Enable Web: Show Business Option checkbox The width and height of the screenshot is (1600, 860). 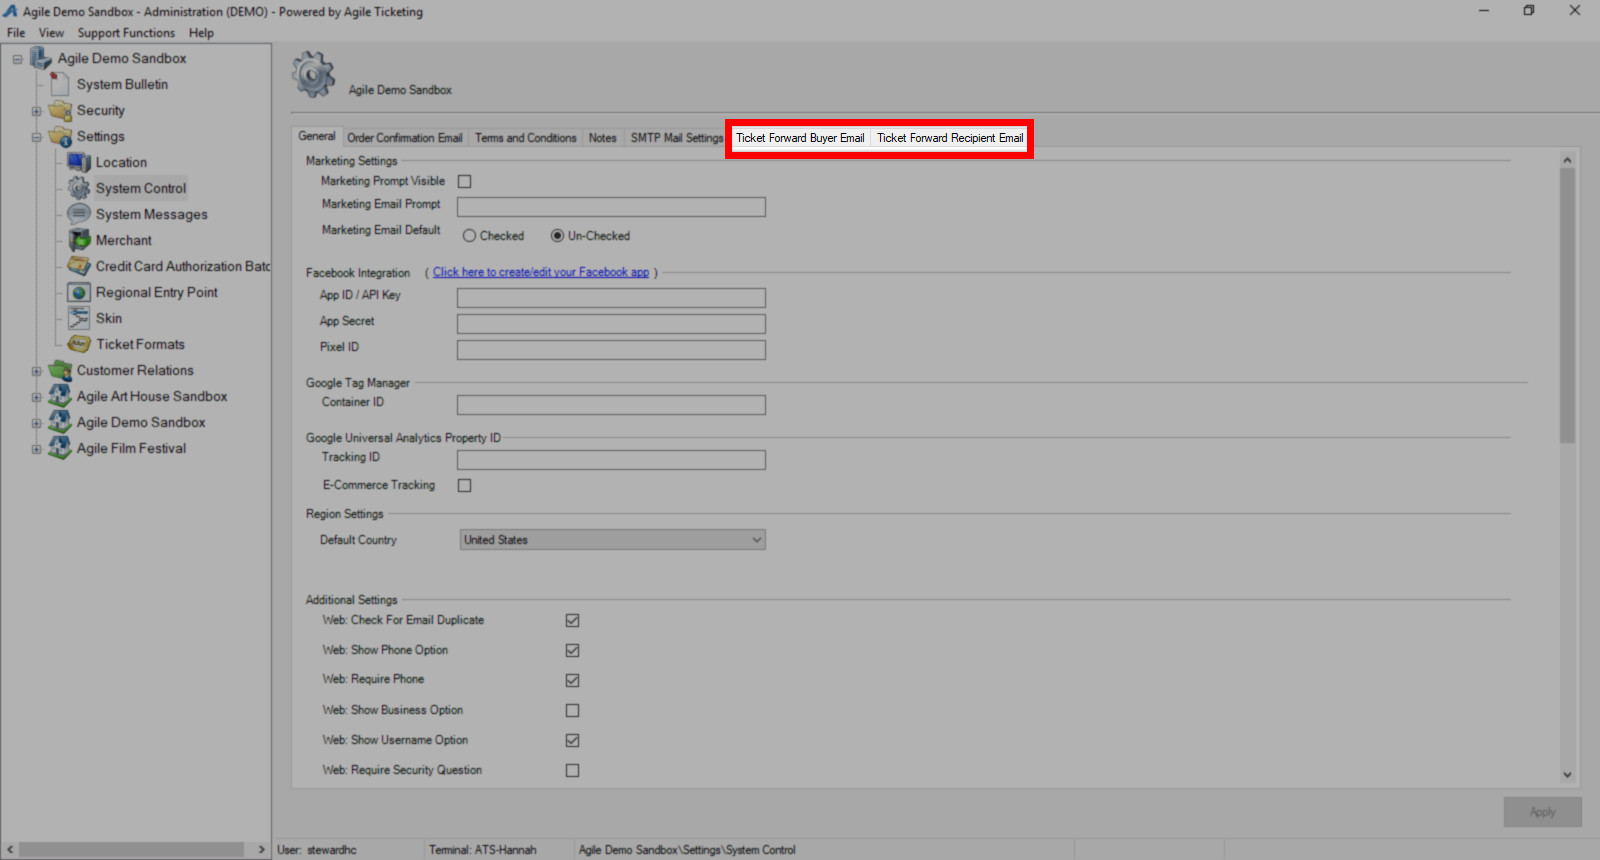tap(572, 710)
